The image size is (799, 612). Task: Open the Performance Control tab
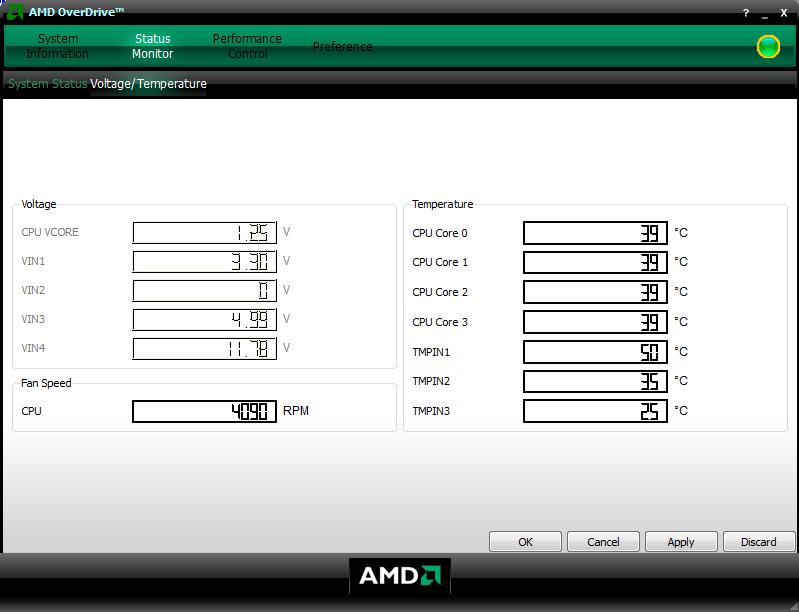(247, 46)
